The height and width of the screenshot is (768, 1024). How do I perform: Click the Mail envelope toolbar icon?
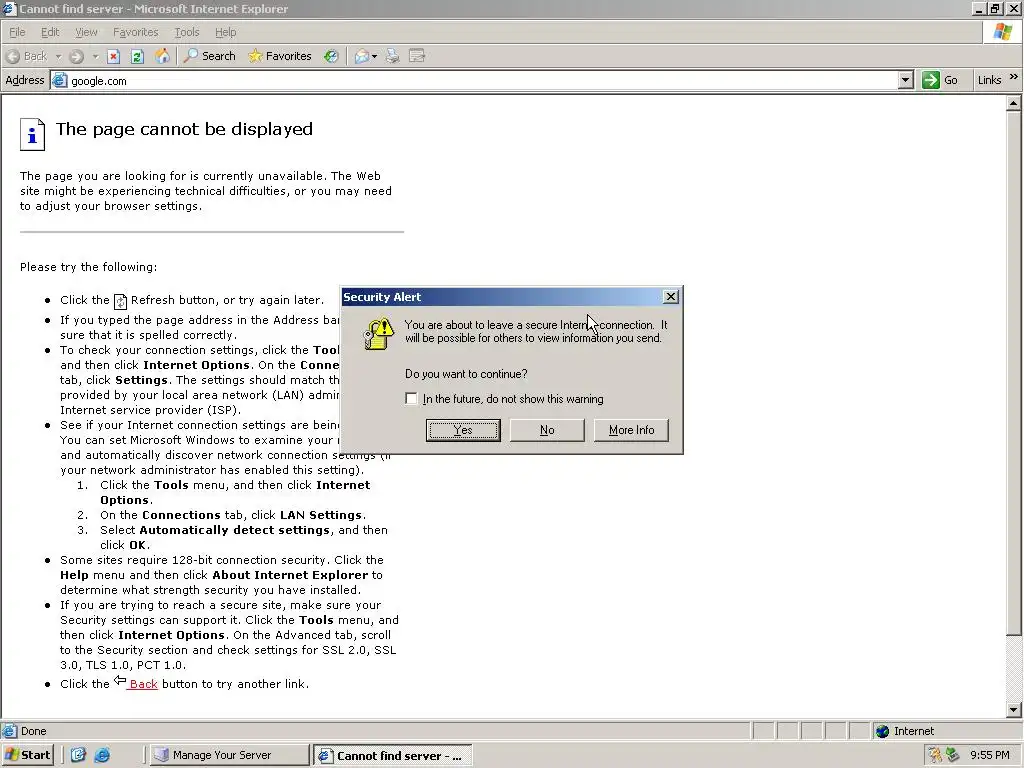coord(361,56)
